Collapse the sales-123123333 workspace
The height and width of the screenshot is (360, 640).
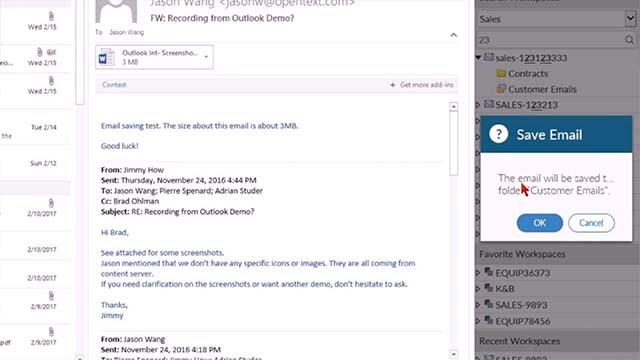coord(478,58)
